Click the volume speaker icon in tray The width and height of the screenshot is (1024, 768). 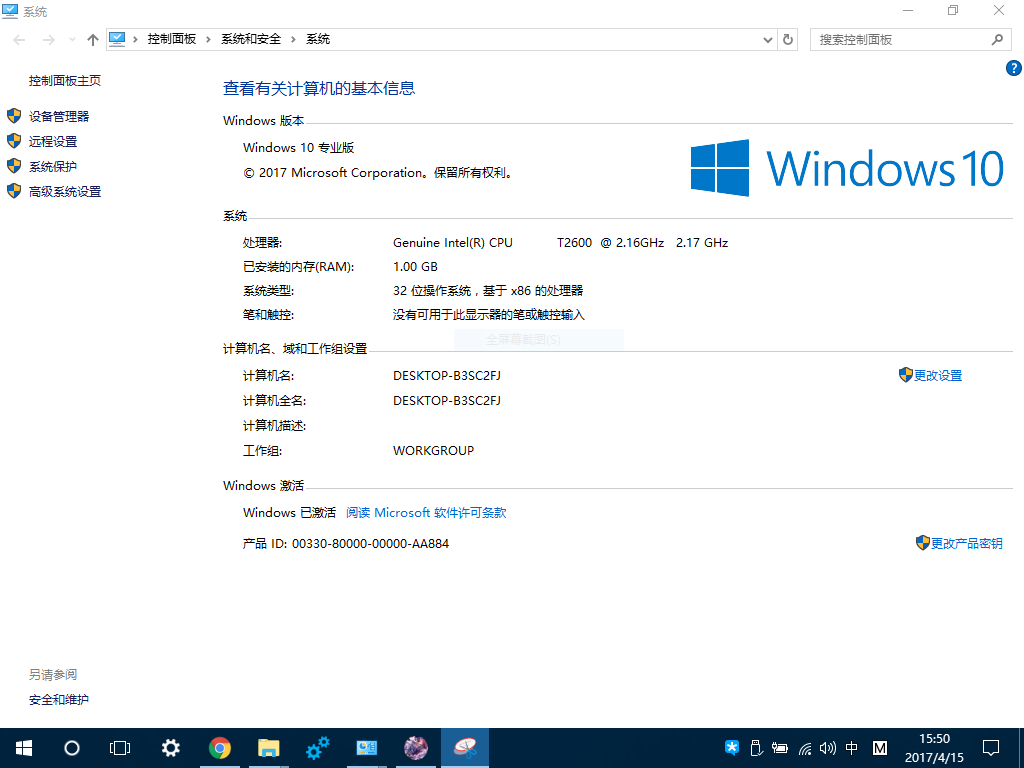point(827,748)
